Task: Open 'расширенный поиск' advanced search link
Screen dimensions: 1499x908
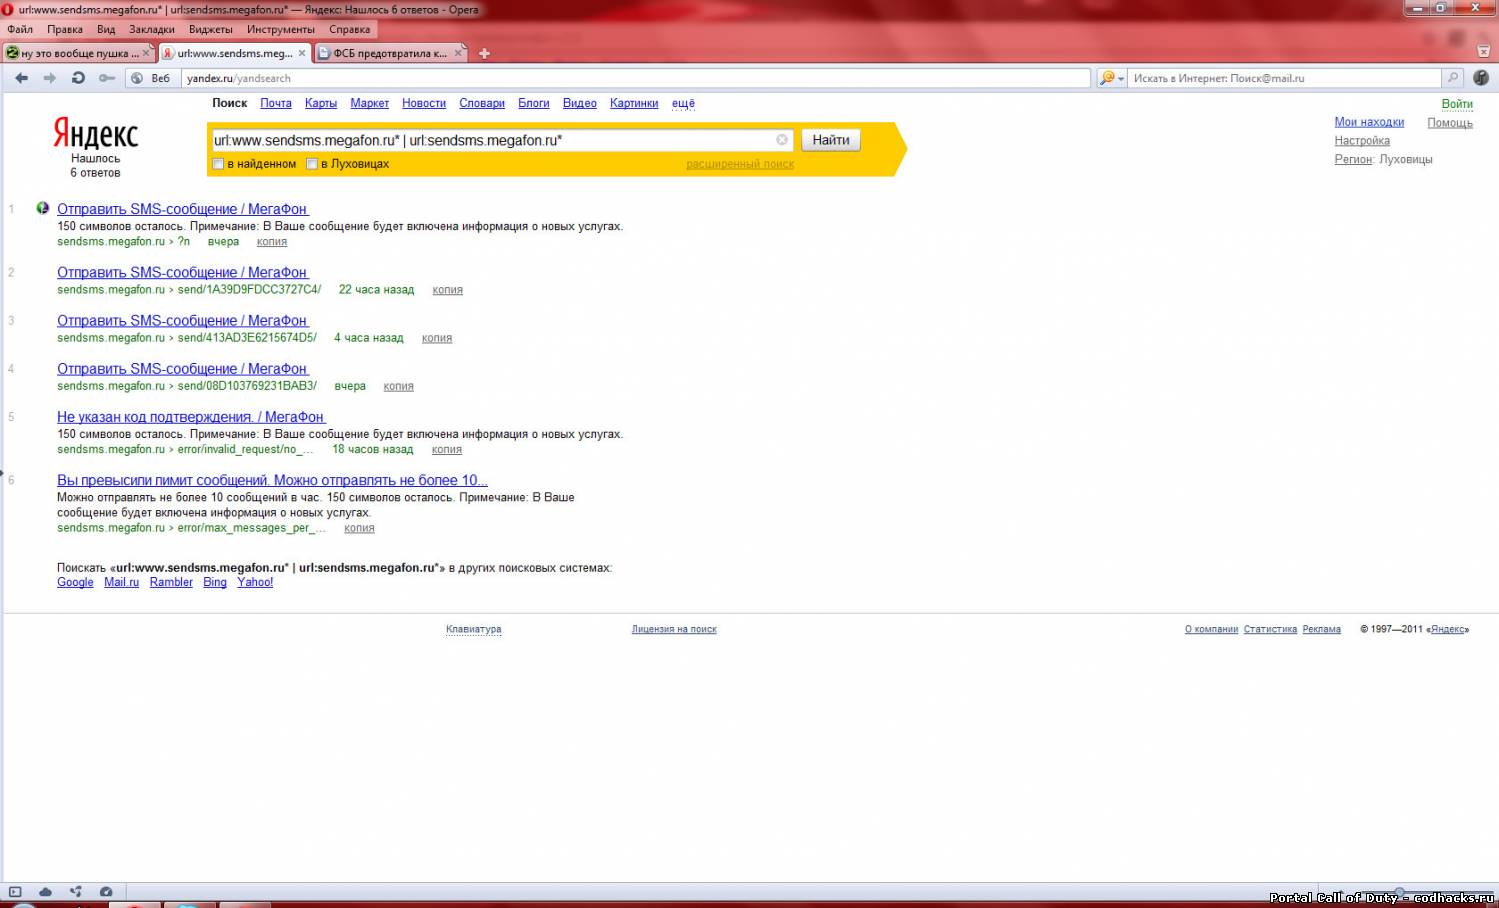Action: (740, 164)
